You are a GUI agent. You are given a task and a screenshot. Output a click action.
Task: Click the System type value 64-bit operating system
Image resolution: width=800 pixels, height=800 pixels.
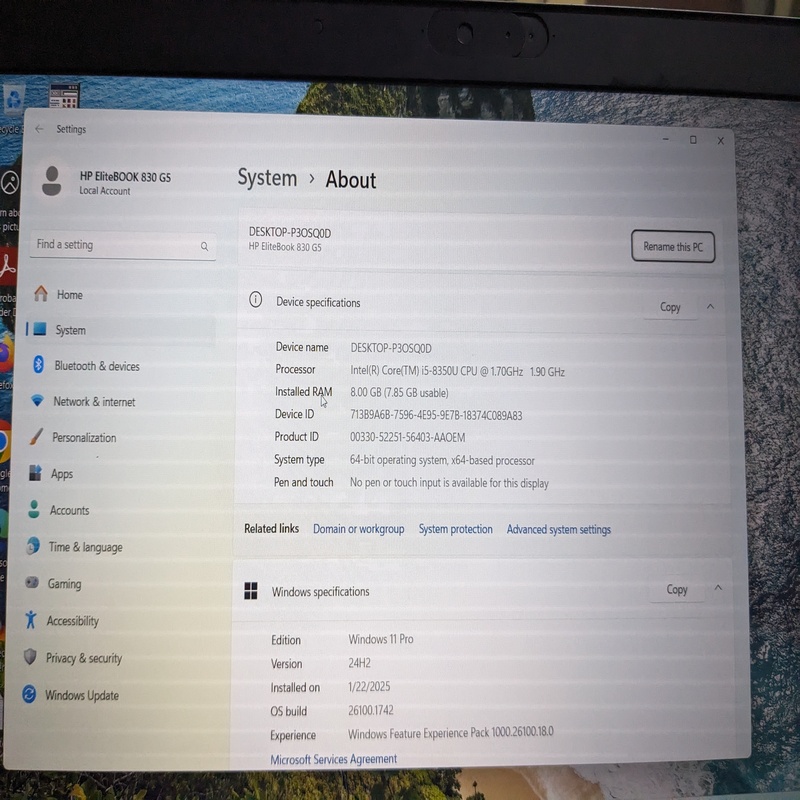click(x=442, y=460)
